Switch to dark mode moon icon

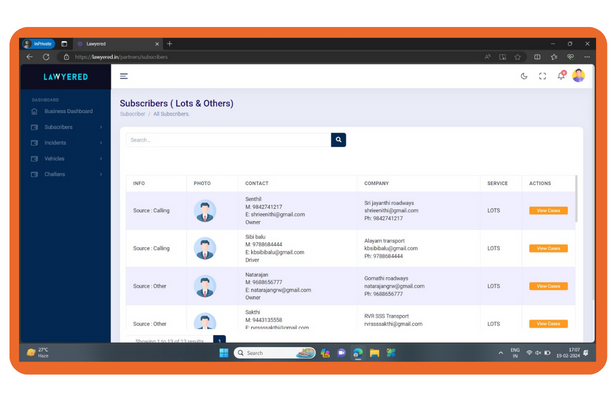coord(525,76)
